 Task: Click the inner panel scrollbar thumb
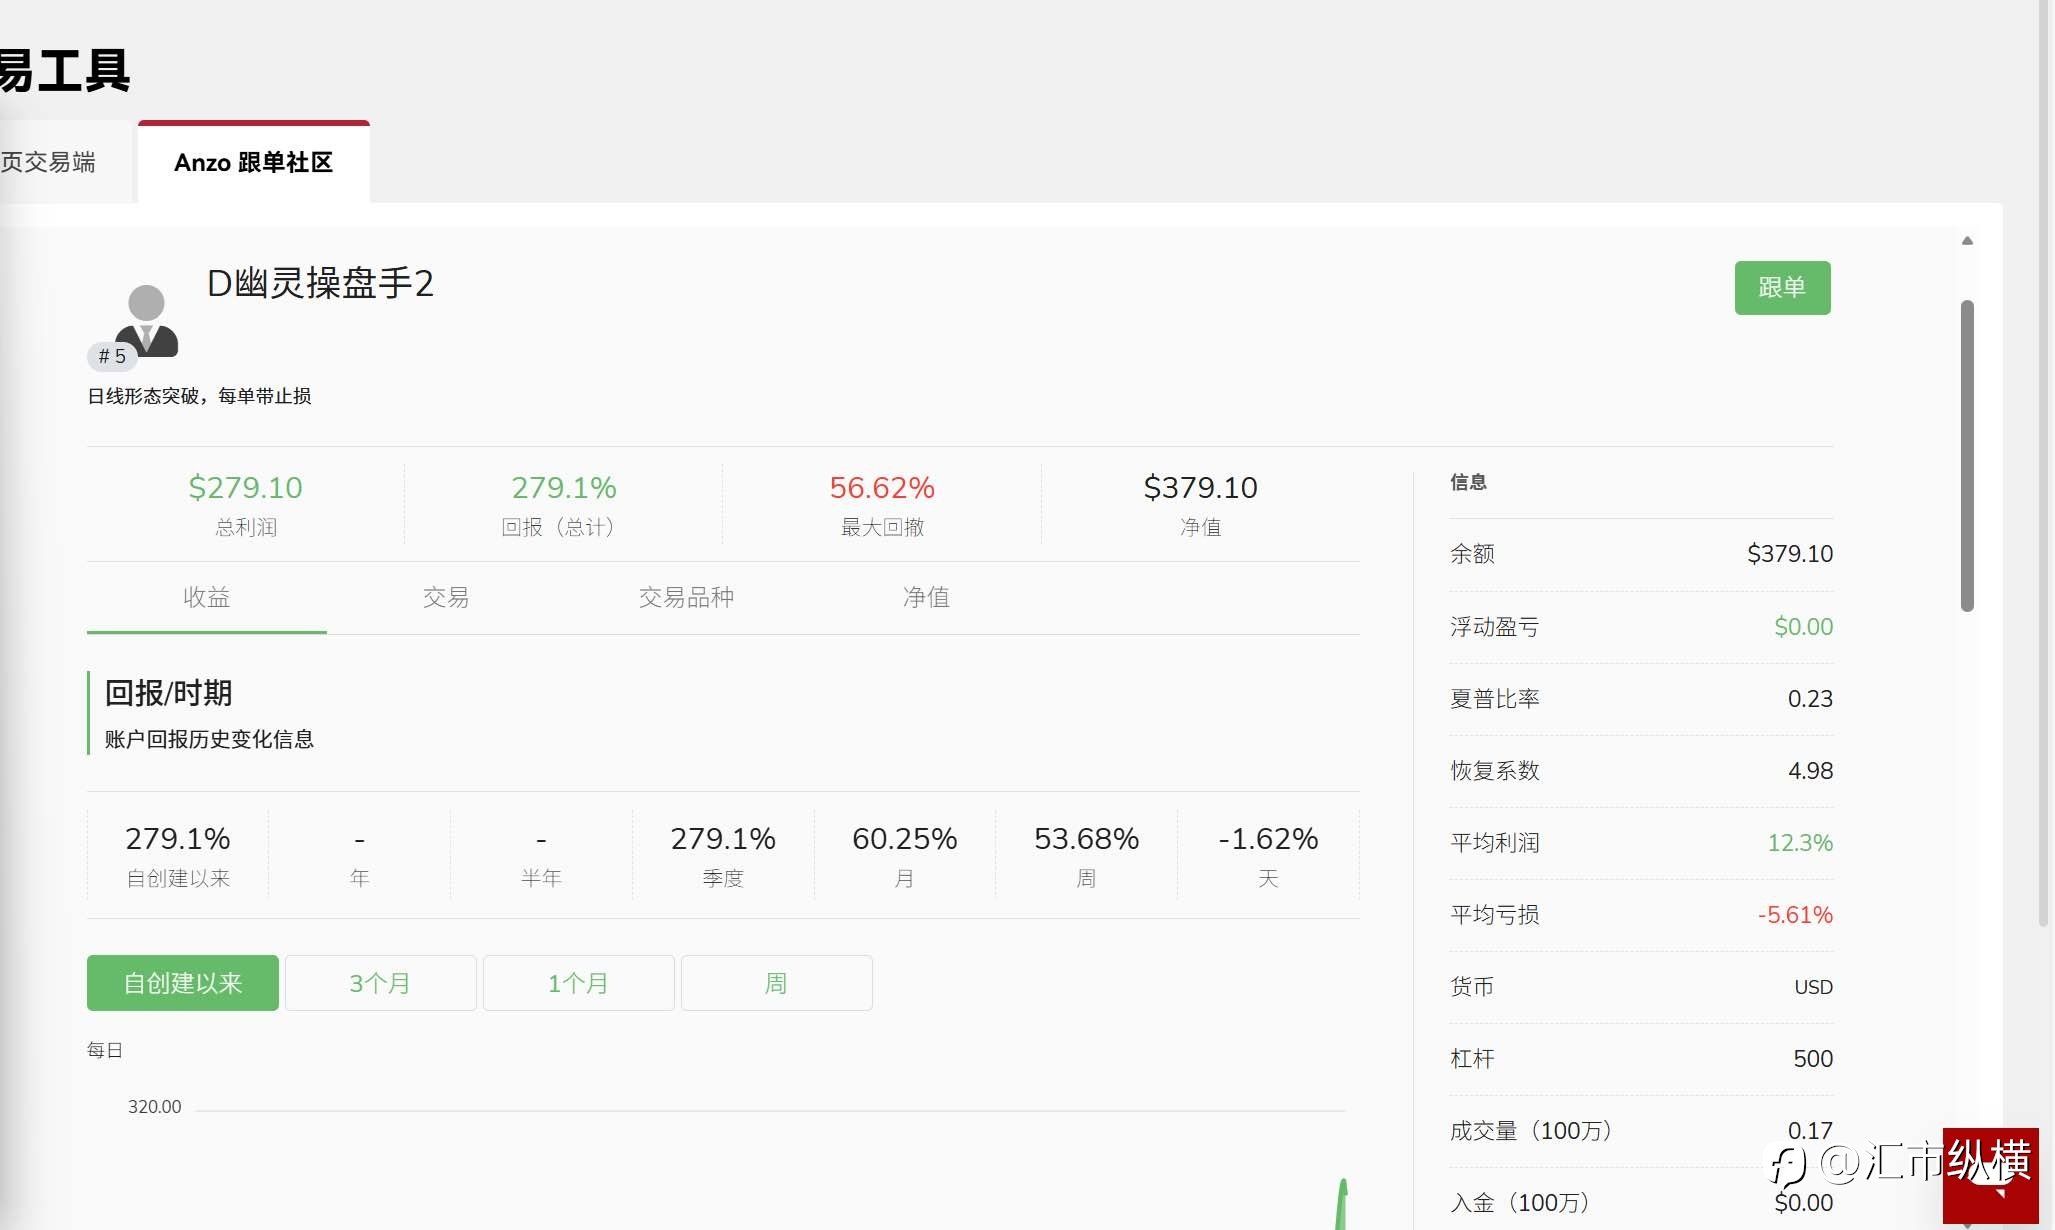pyautogui.click(x=1967, y=455)
